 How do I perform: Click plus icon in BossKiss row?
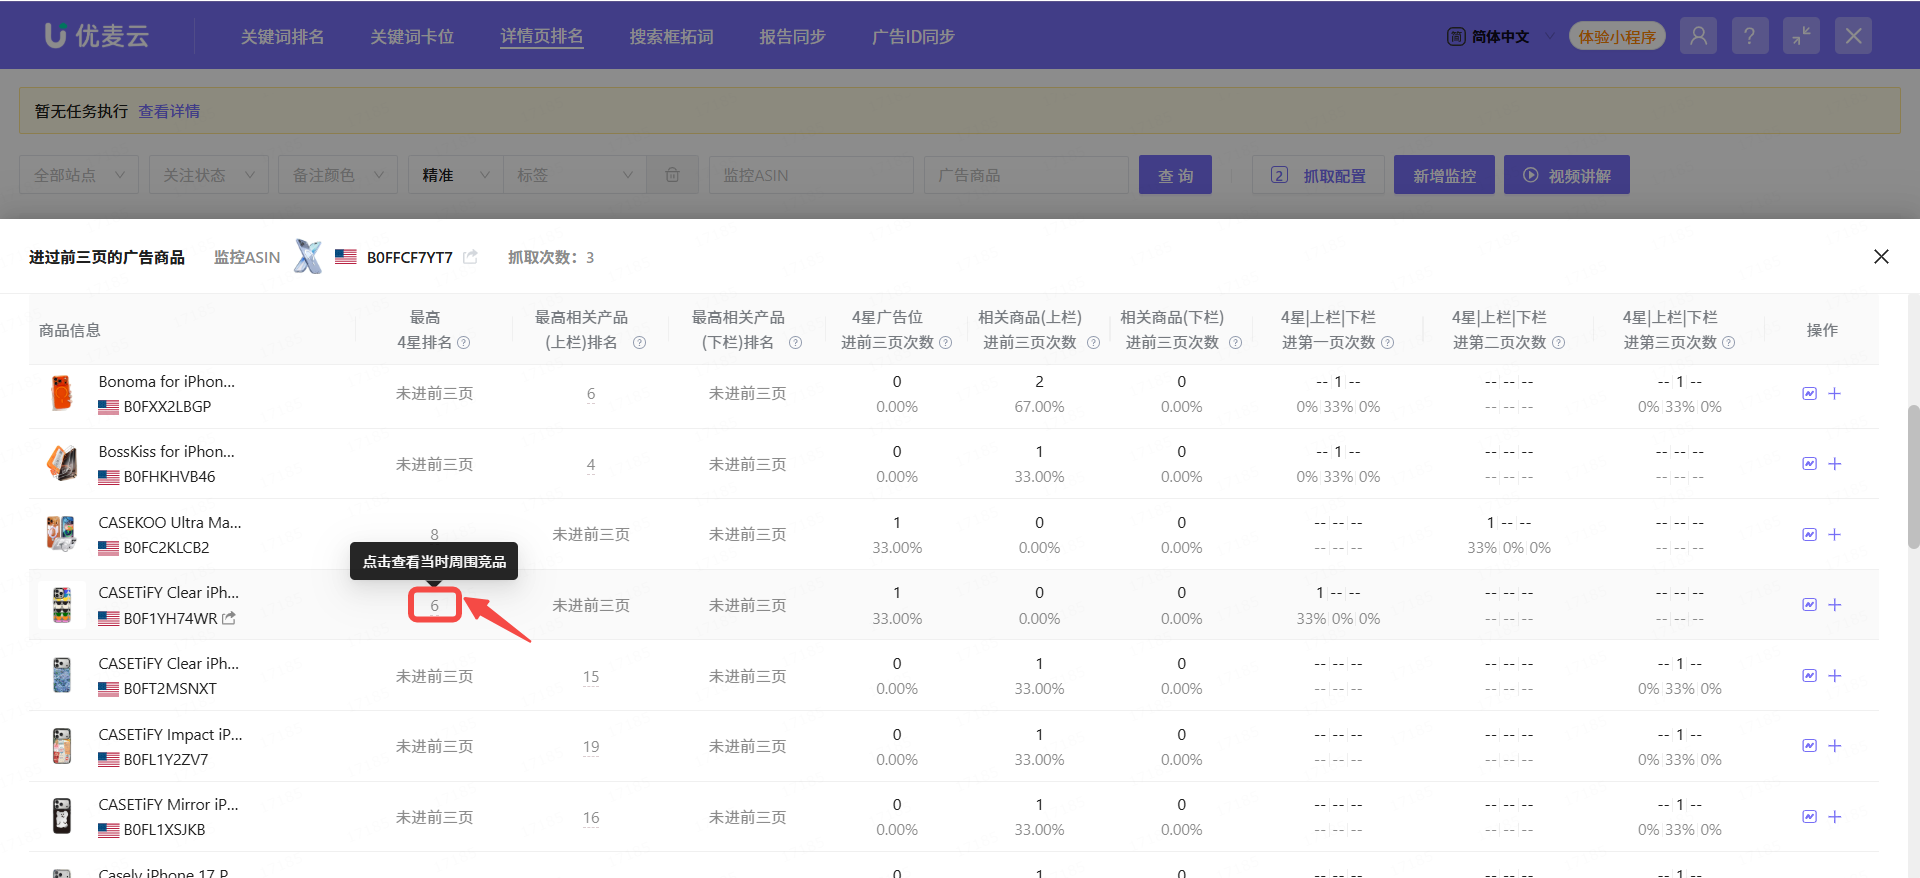(1835, 464)
